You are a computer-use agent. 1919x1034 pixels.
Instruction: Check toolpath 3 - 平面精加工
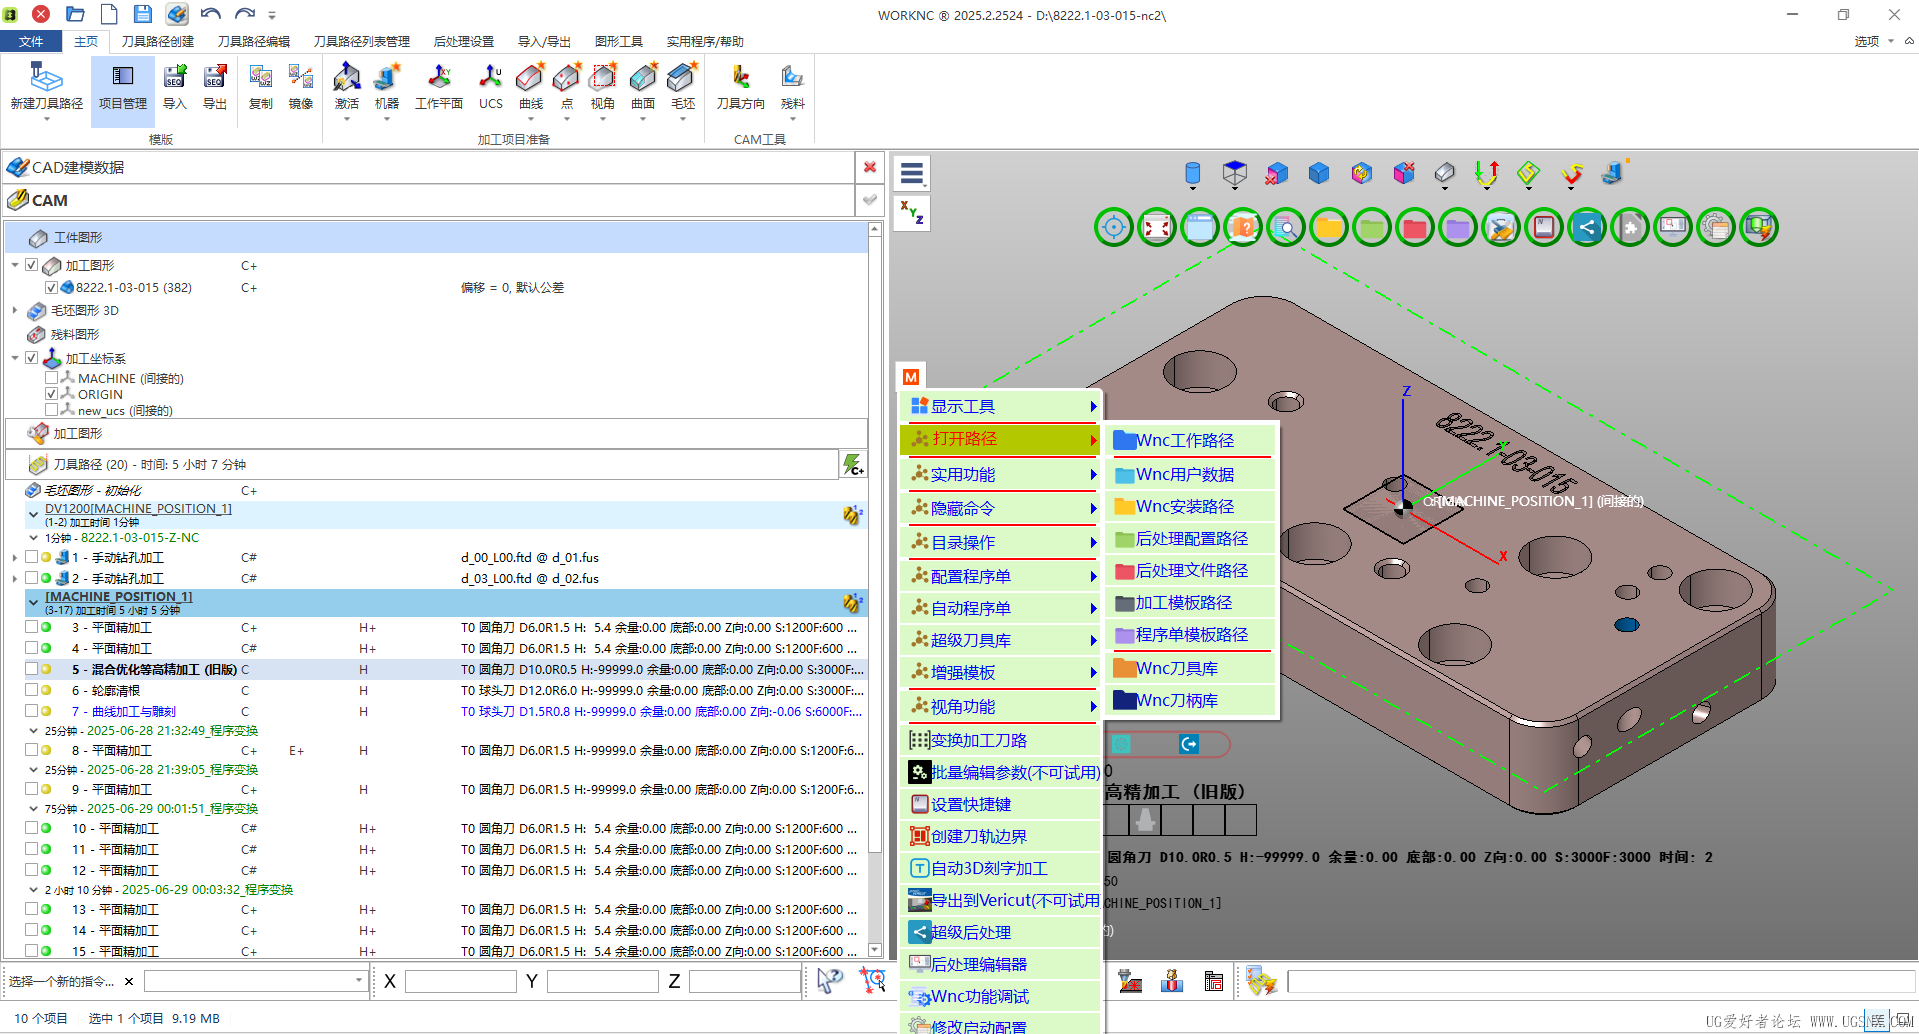tap(32, 627)
